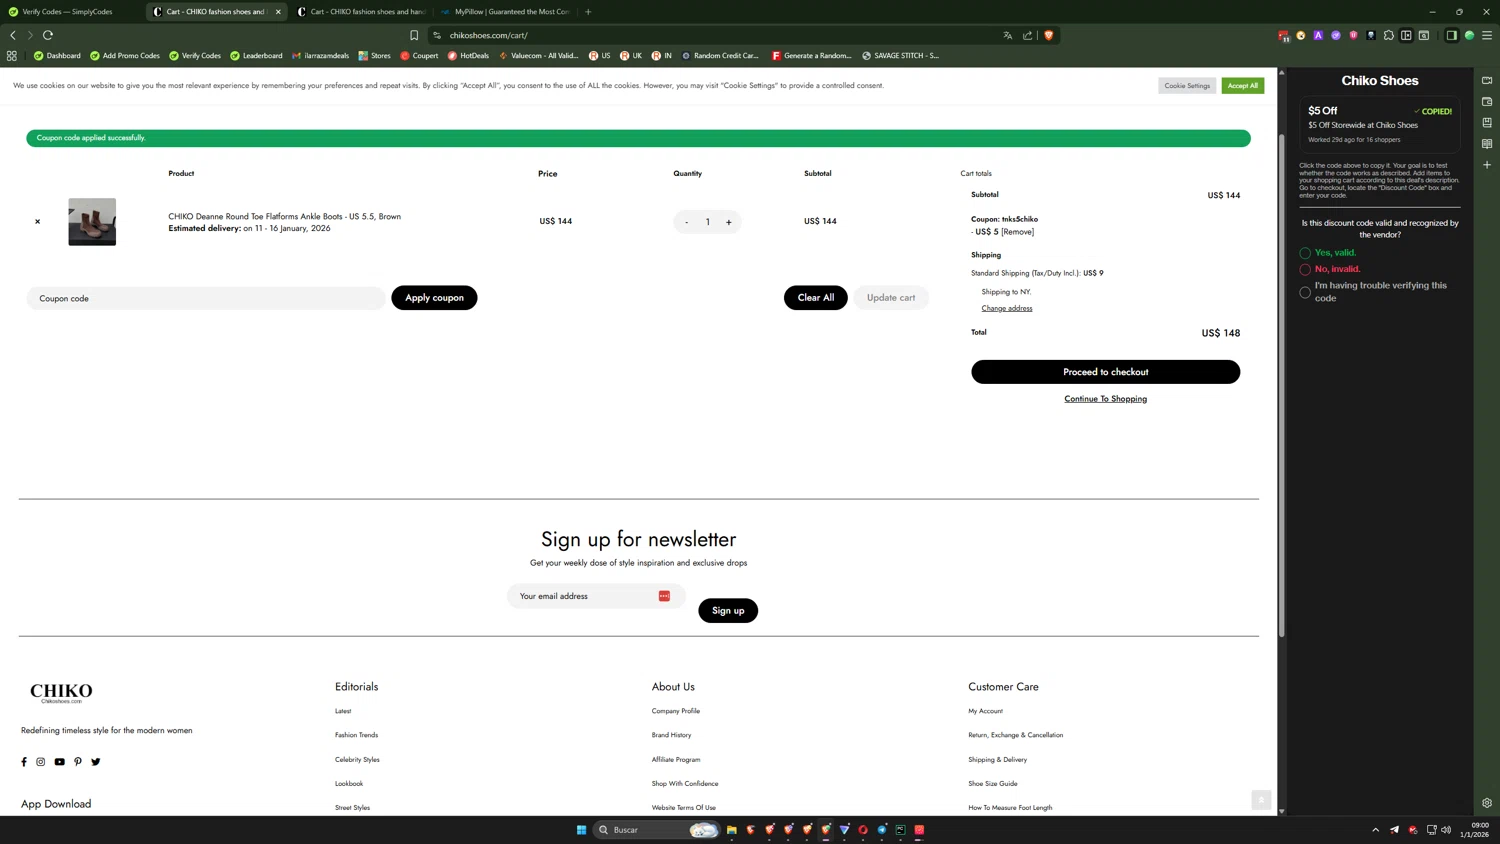Screen dimensions: 1500x844
Task: Click the red password manager icon in email field
Action: 664,596
